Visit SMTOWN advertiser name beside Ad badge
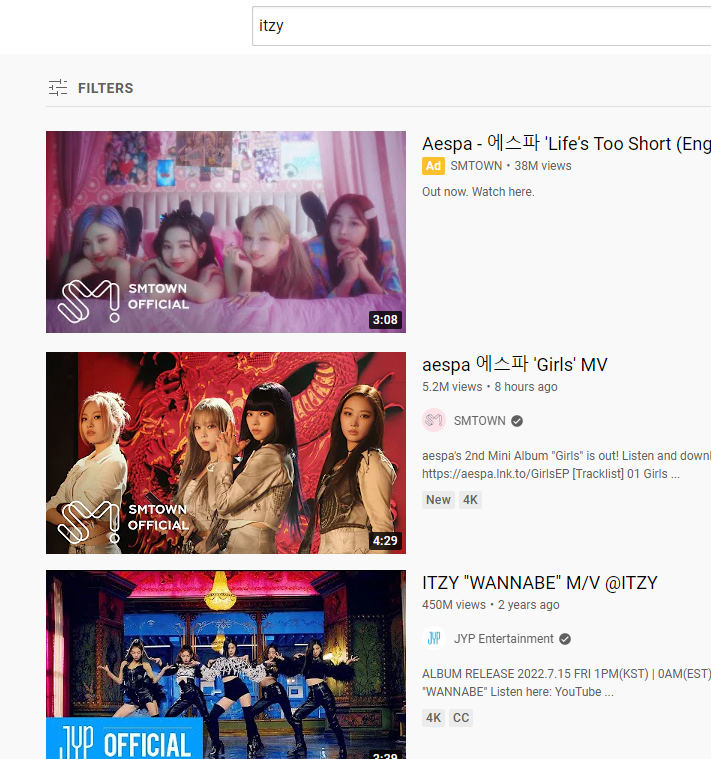Screen dimensions: 711x759 [x=476, y=166]
